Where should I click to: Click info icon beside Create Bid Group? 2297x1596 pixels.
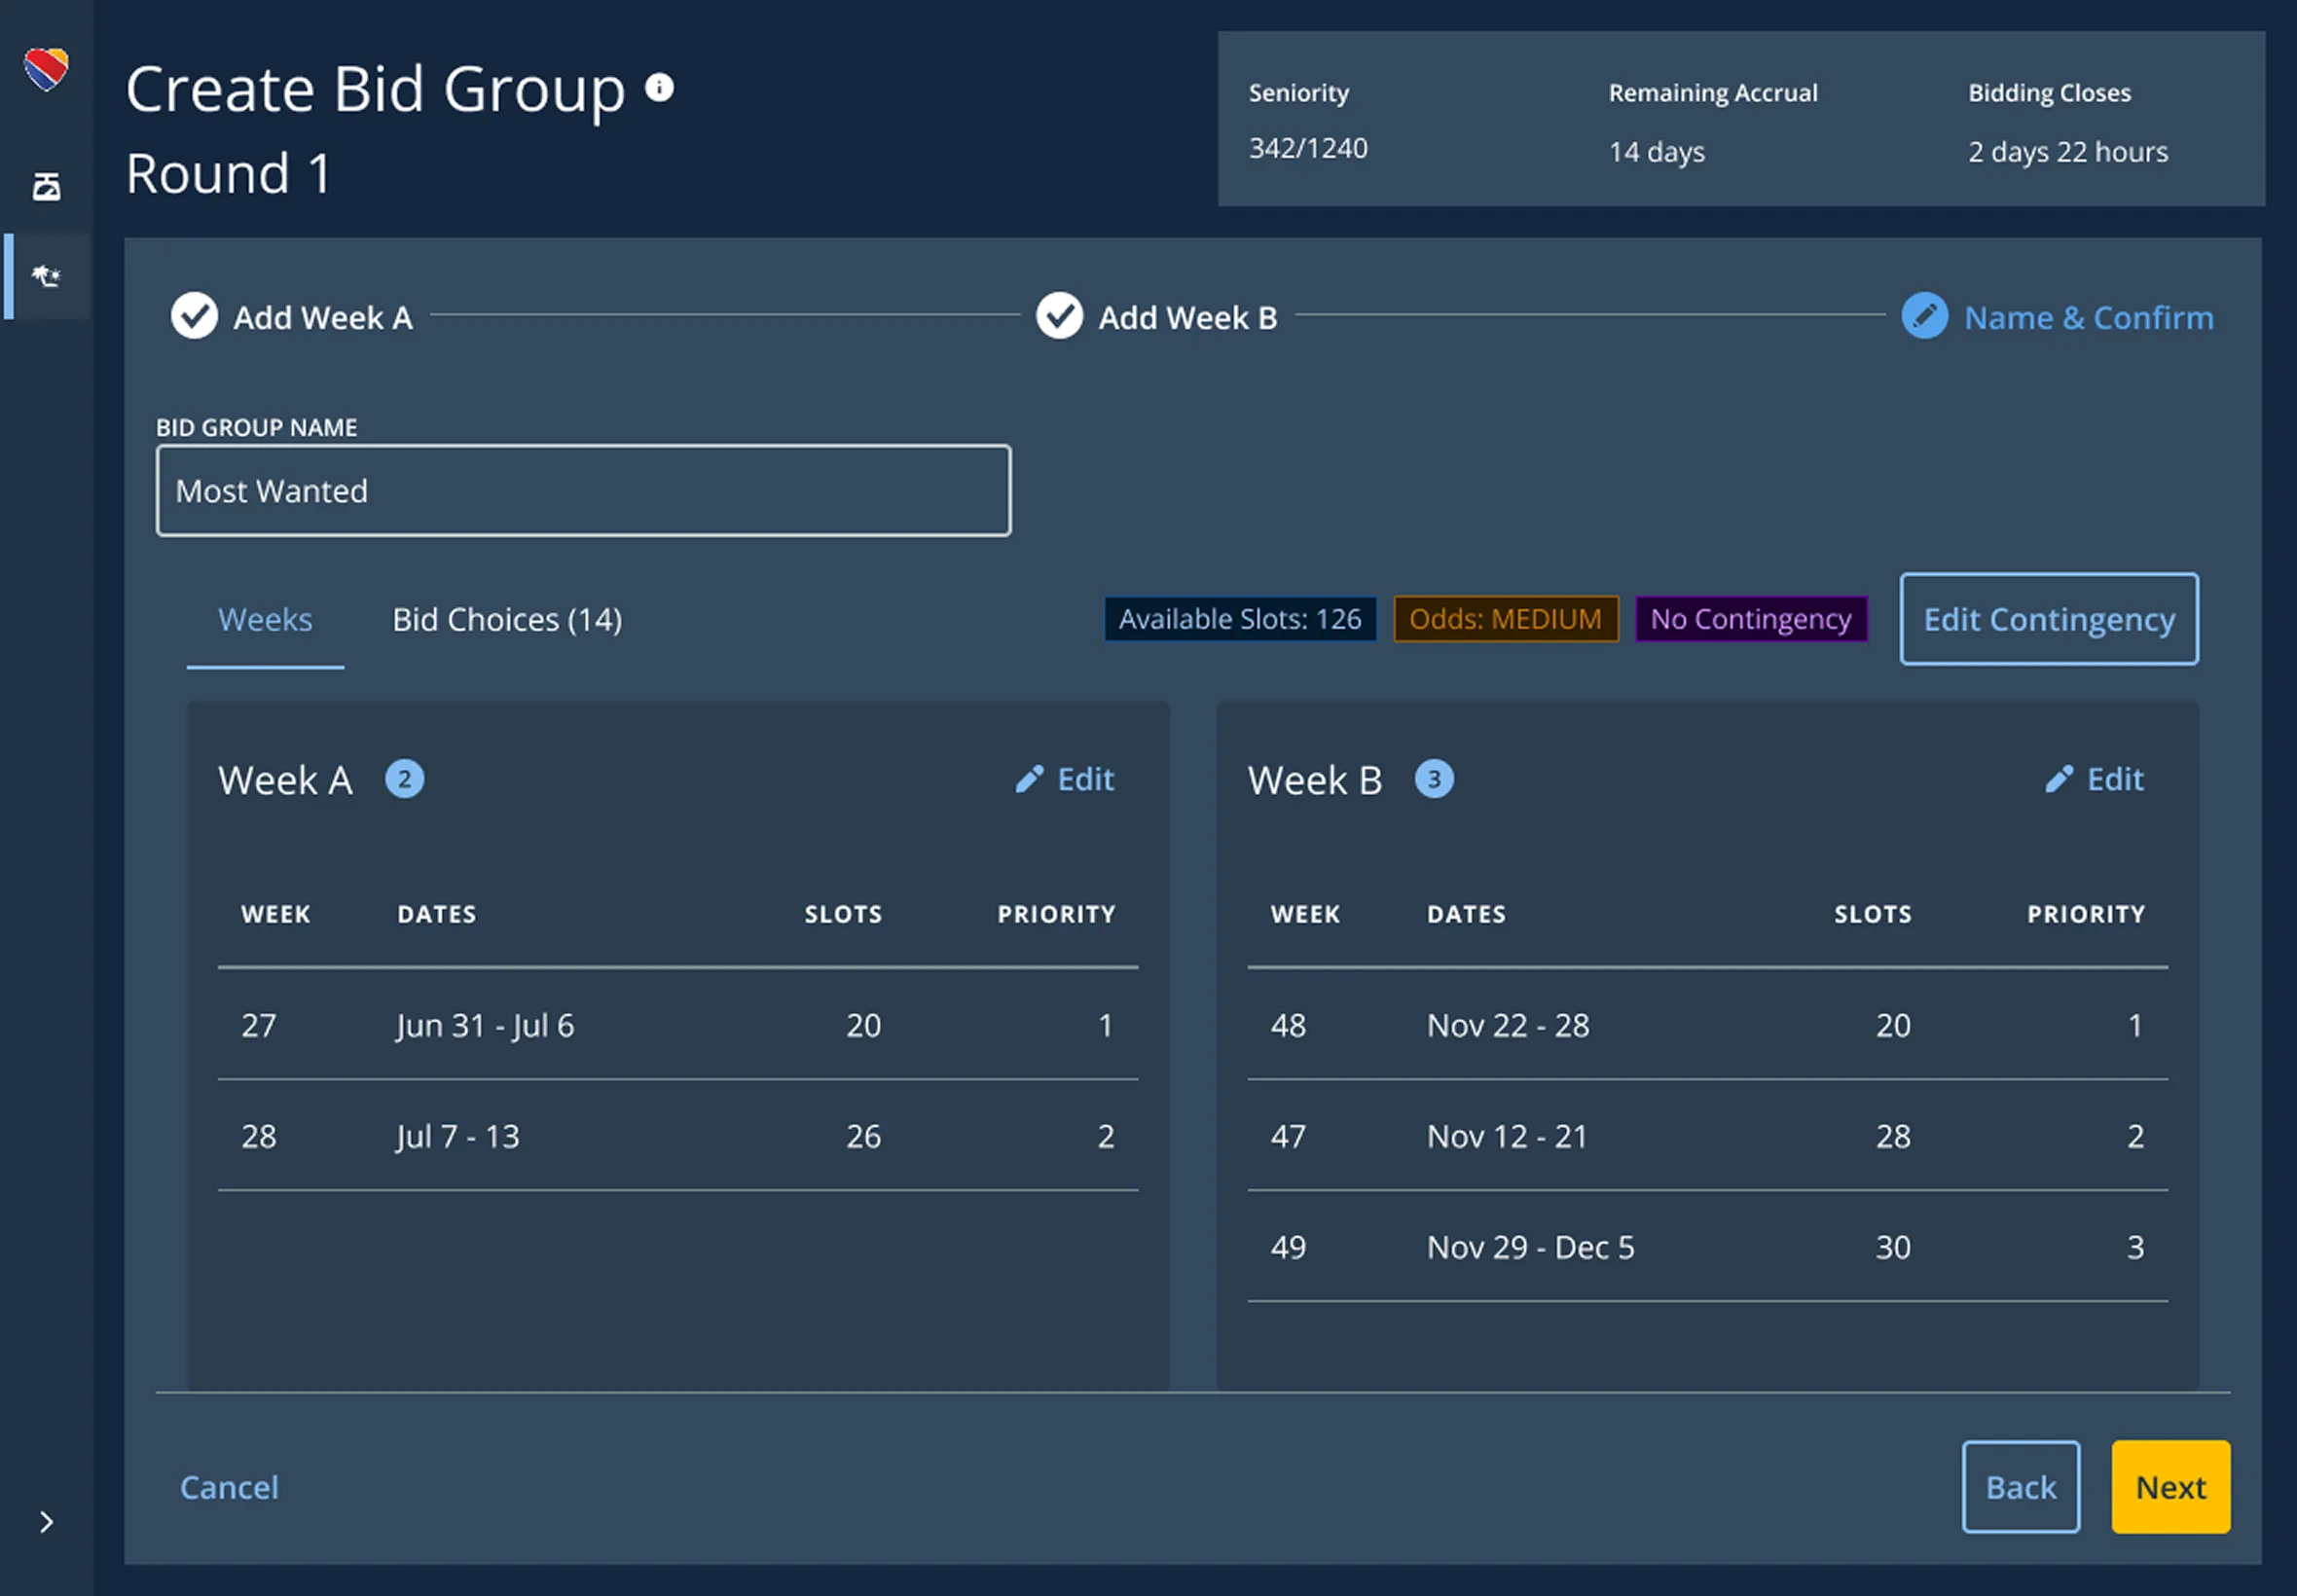tap(659, 88)
